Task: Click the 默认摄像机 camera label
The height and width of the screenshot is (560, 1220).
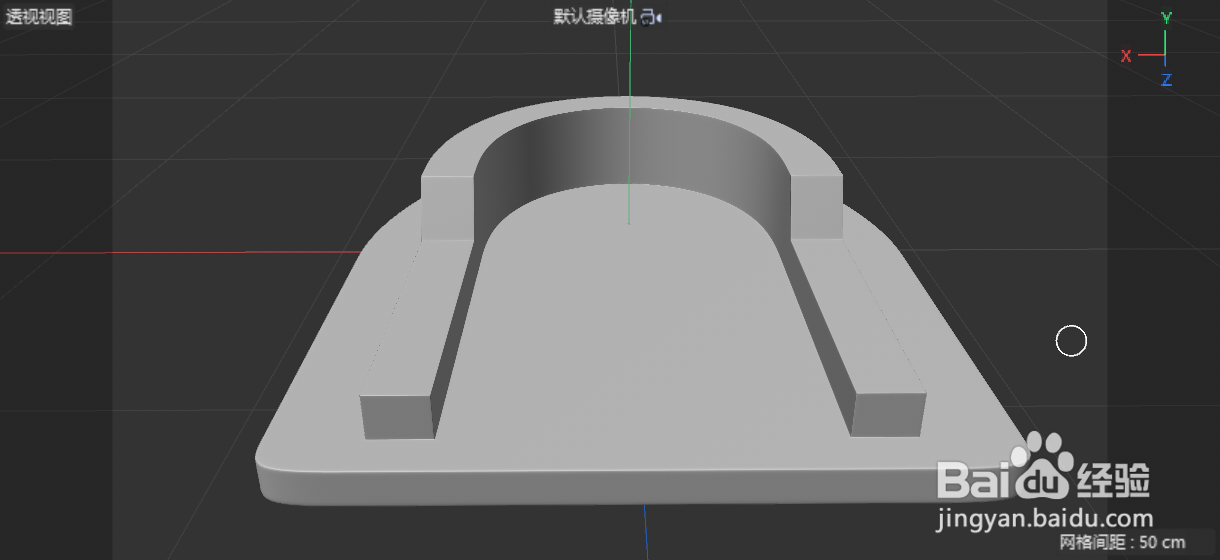Action: [x=595, y=17]
